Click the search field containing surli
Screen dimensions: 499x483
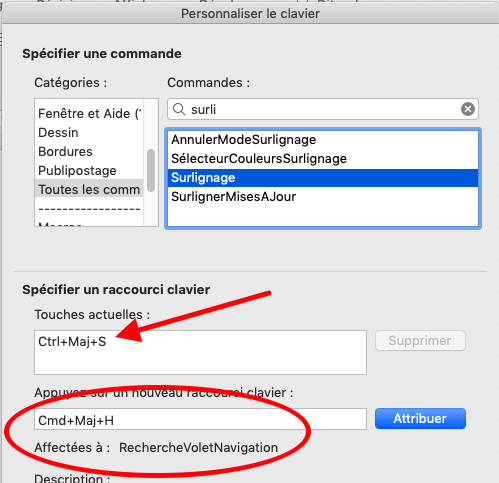point(323,109)
